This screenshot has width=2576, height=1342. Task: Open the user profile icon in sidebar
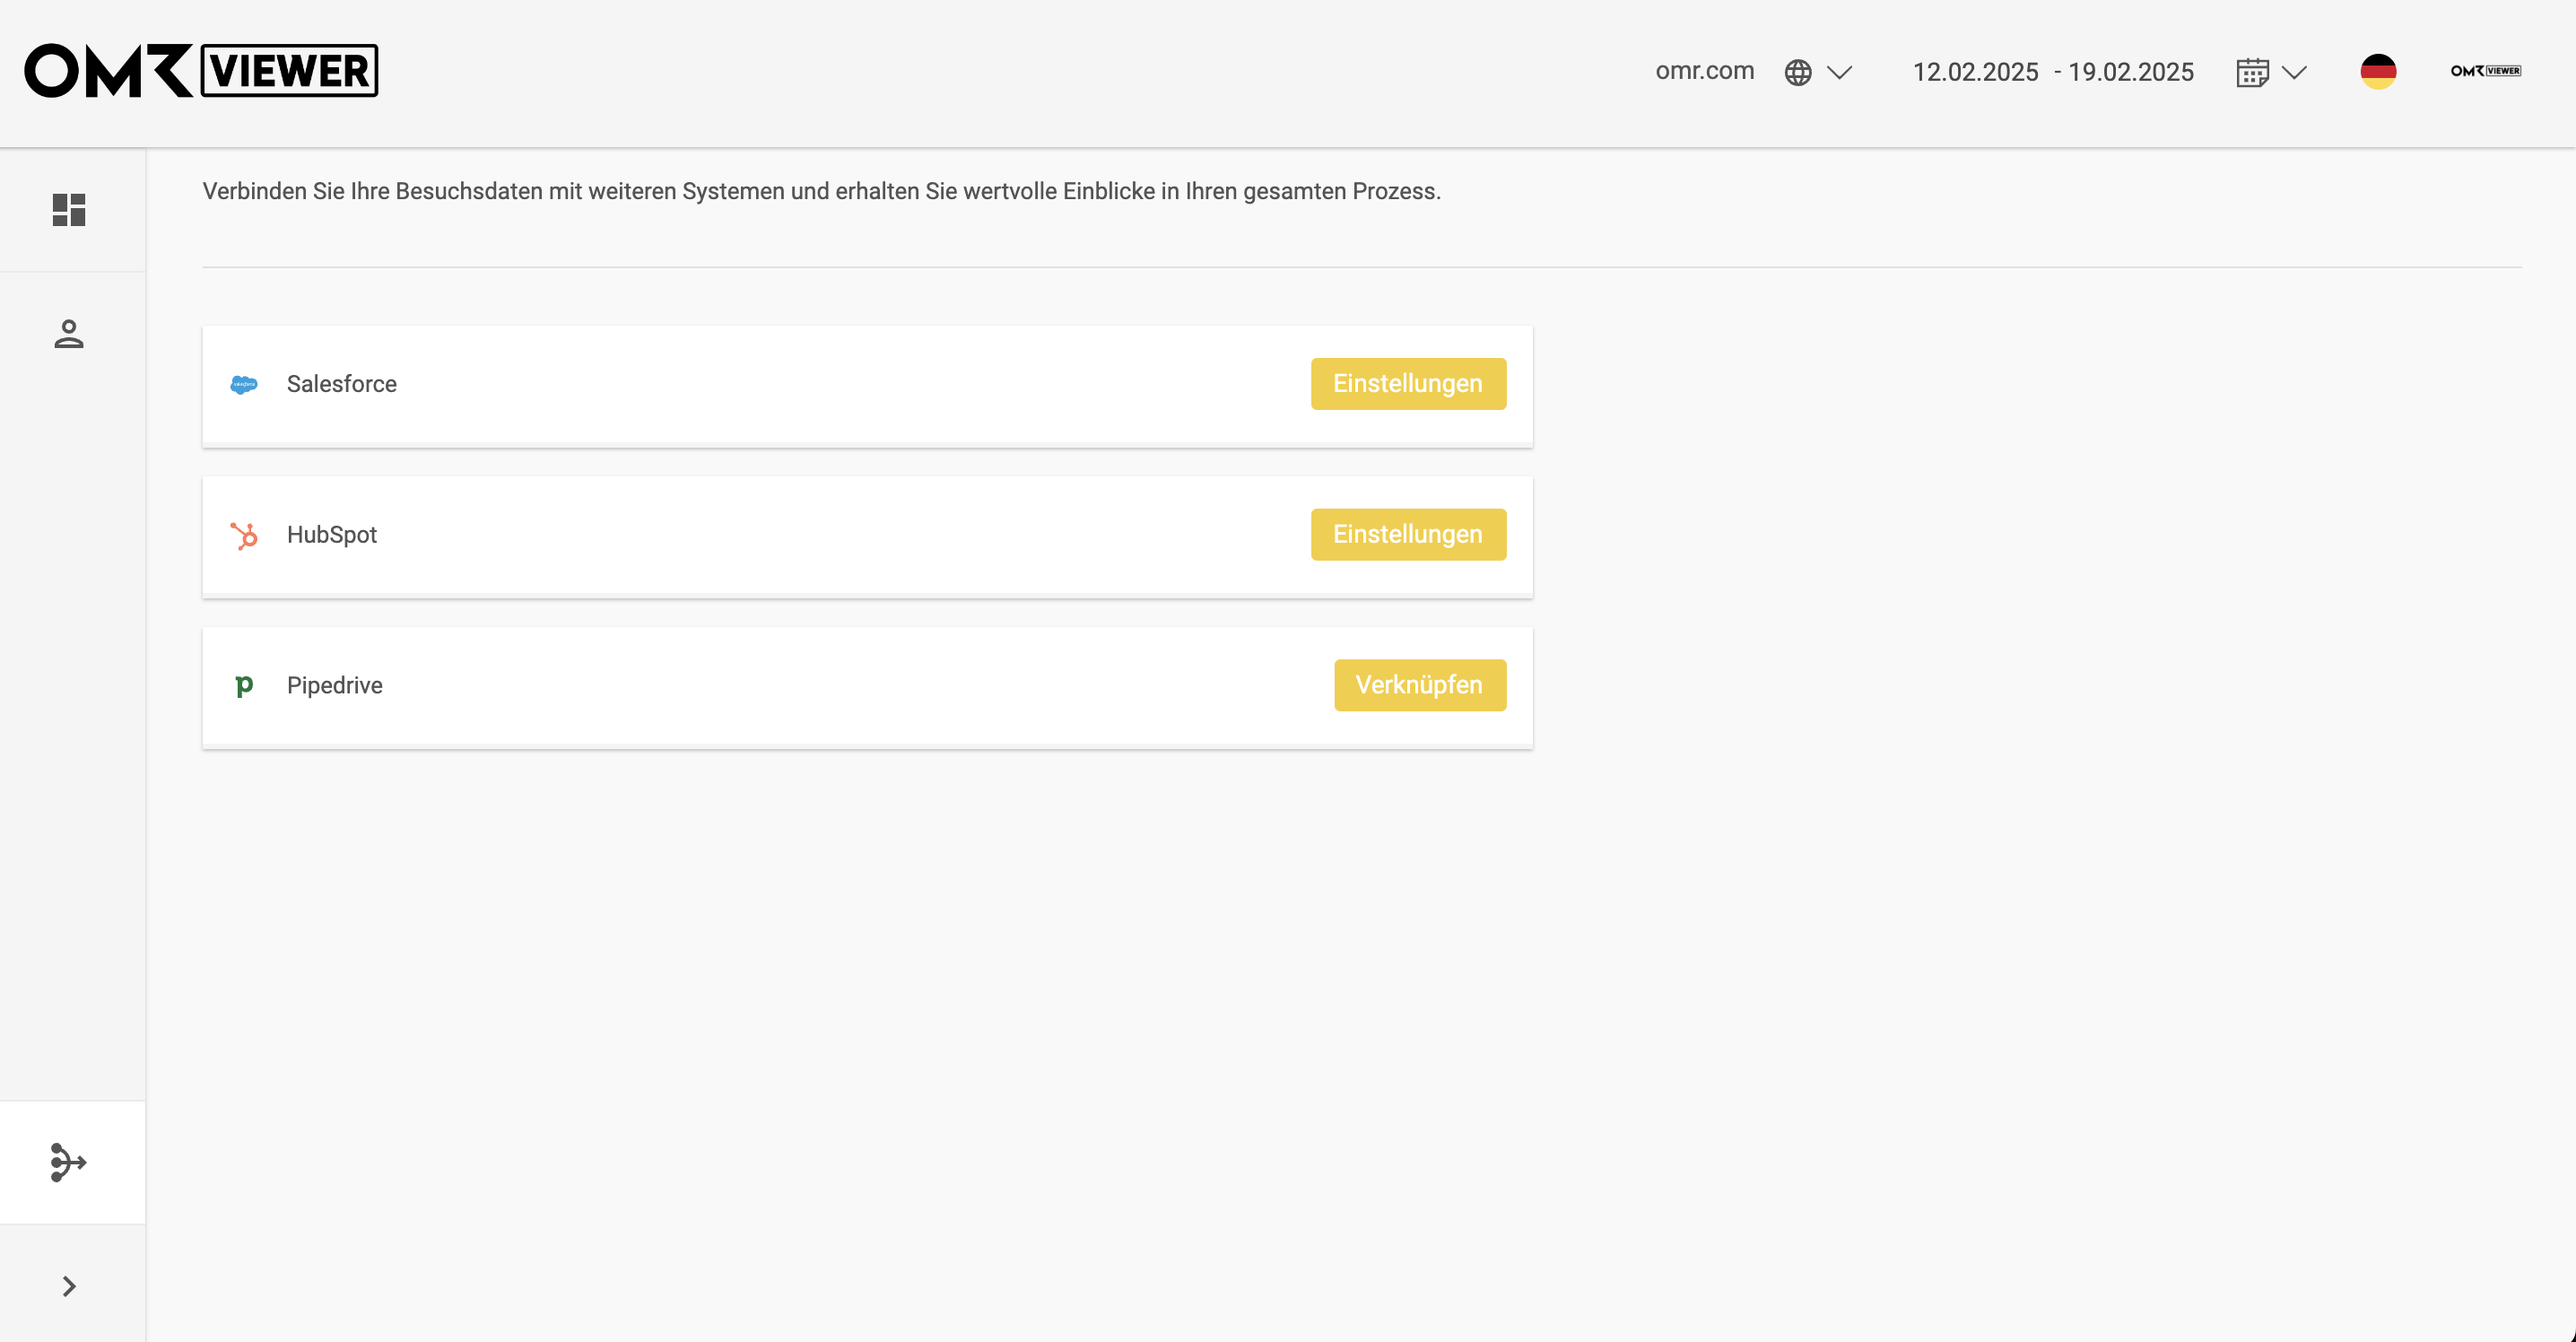69,333
